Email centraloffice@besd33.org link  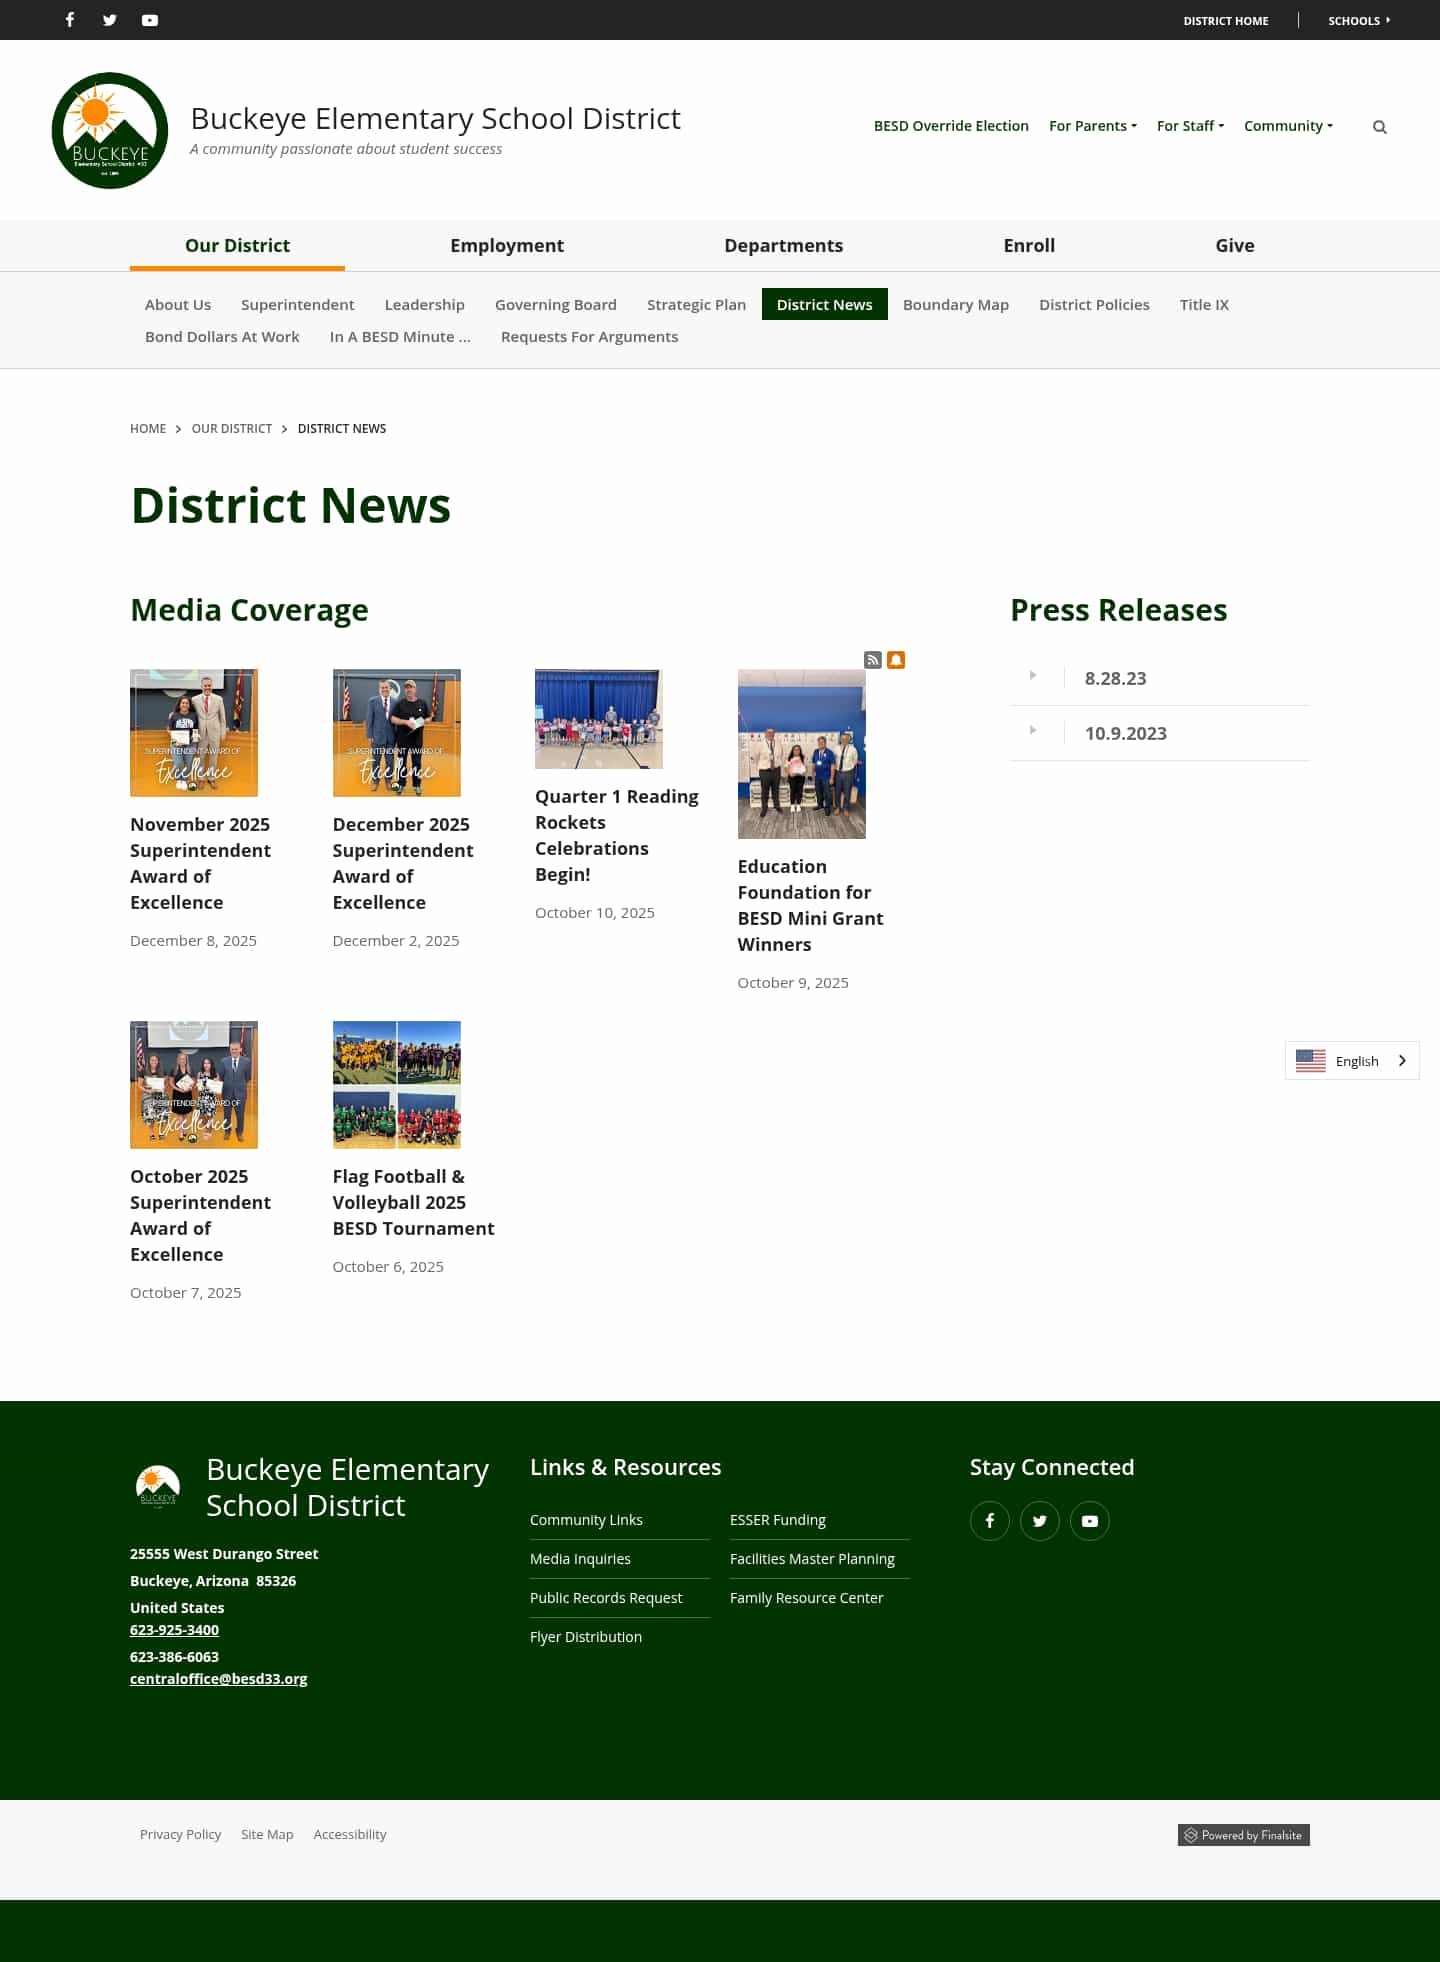pyautogui.click(x=219, y=1679)
